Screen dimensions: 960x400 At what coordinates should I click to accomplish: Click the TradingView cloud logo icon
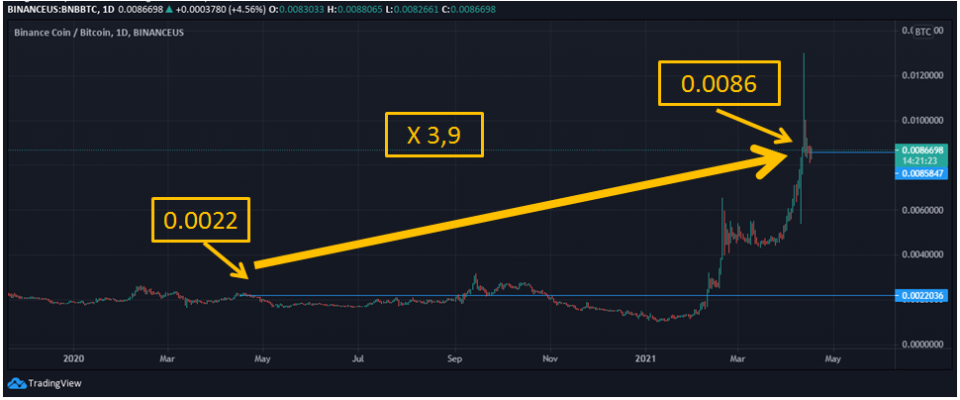coord(18,382)
